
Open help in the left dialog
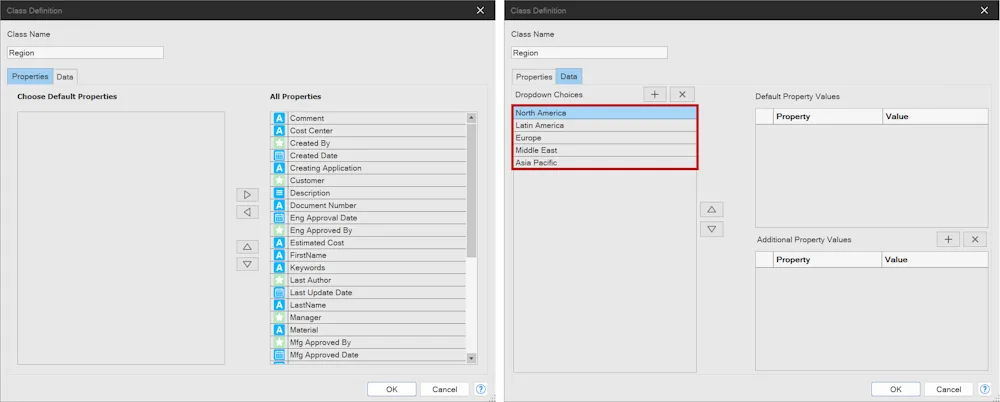481,389
